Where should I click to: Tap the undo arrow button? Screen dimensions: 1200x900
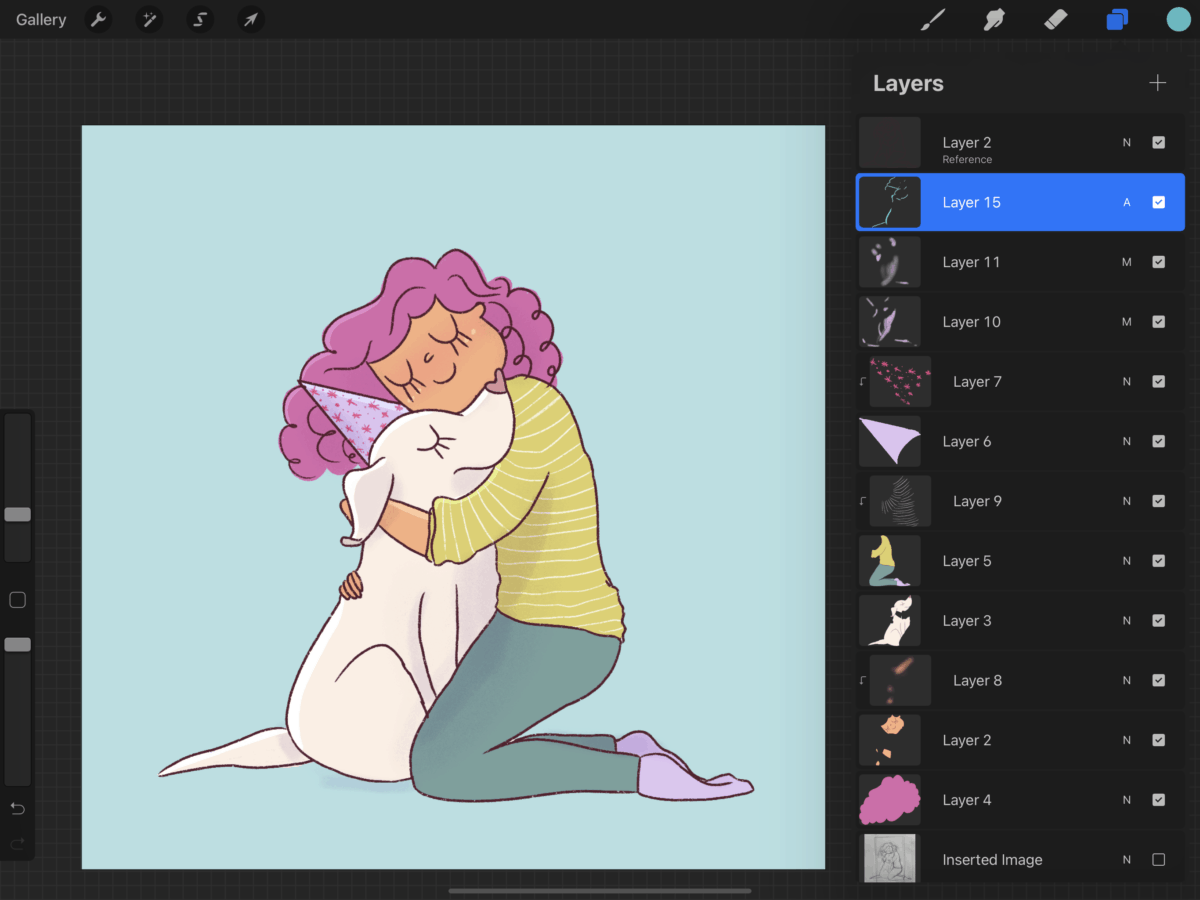[17, 808]
